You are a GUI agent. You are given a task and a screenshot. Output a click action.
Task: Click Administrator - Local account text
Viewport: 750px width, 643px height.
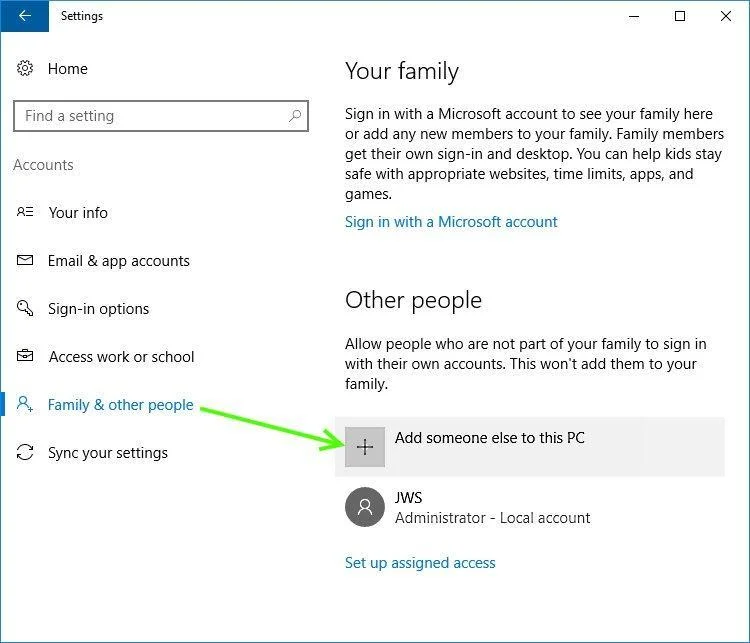(x=493, y=518)
